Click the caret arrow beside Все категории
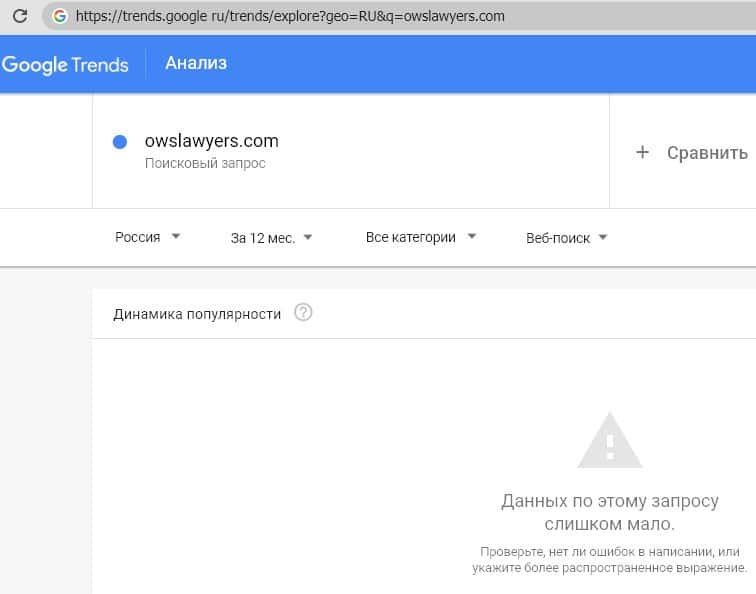This screenshot has width=756, height=594. pyautogui.click(x=472, y=237)
